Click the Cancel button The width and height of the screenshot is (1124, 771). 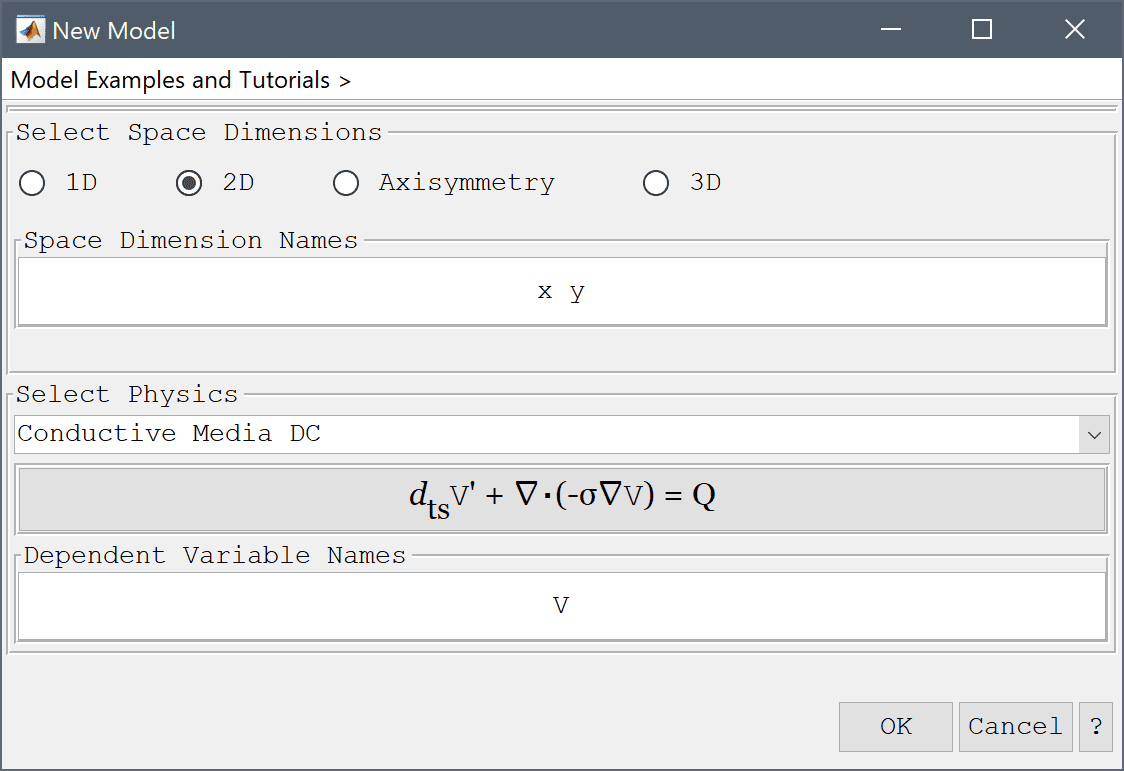click(1016, 727)
